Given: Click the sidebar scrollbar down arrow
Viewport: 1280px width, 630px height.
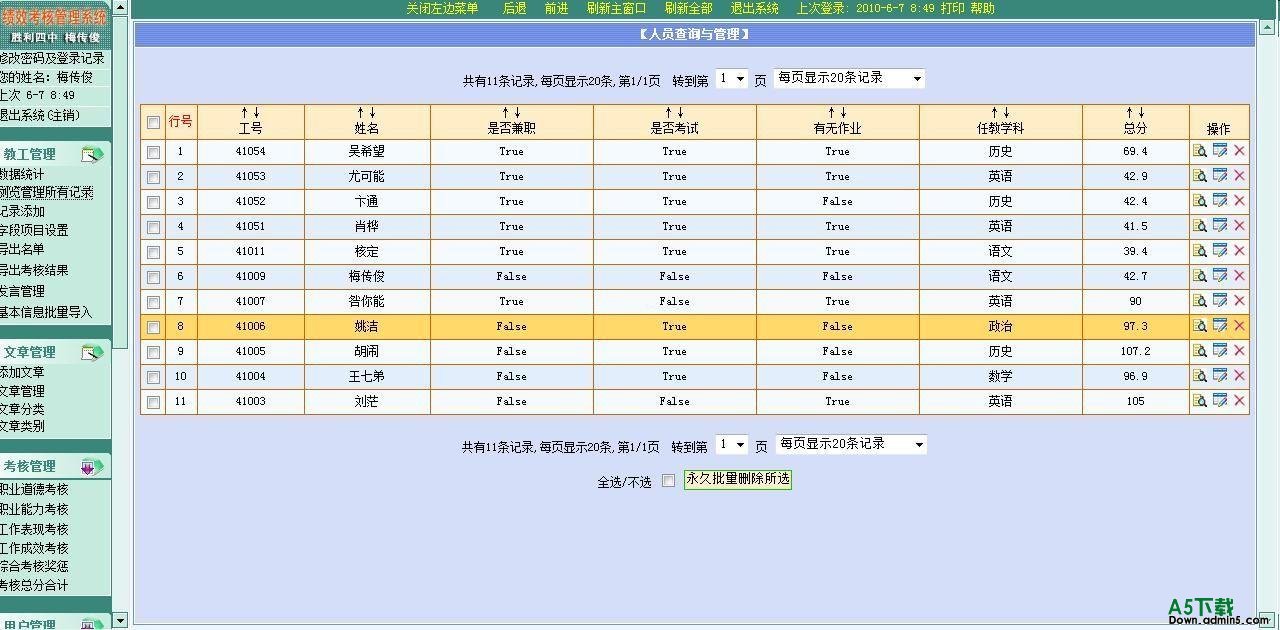Looking at the screenshot, I should click(120, 621).
